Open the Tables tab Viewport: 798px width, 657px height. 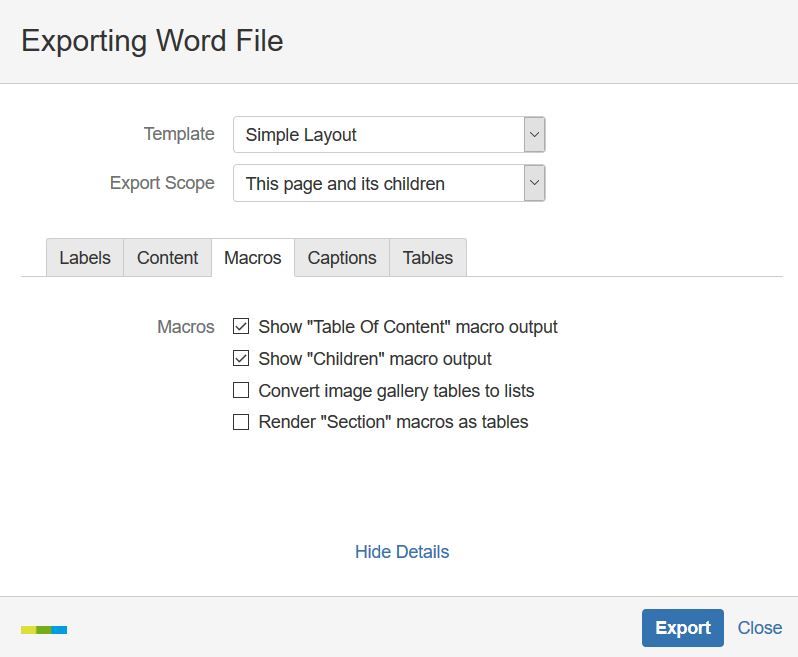[x=428, y=258]
